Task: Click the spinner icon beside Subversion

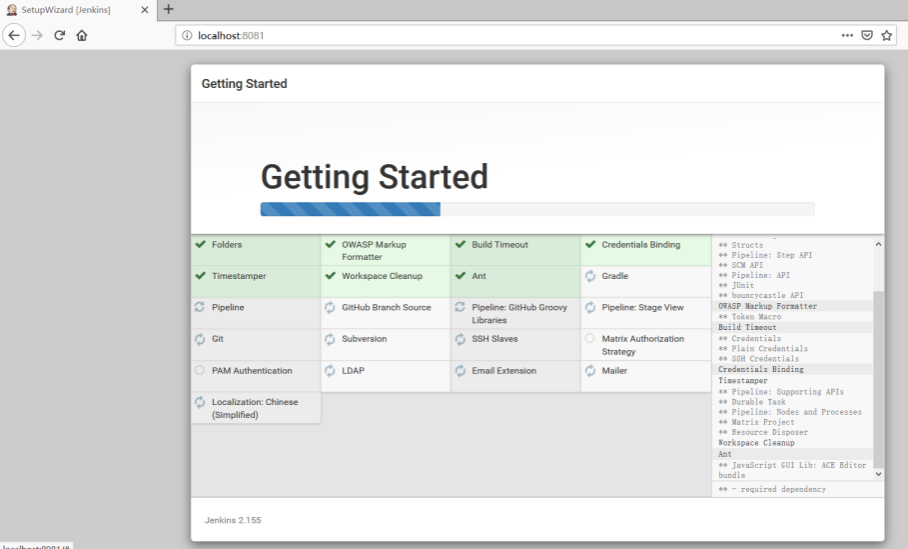Action: click(330, 339)
